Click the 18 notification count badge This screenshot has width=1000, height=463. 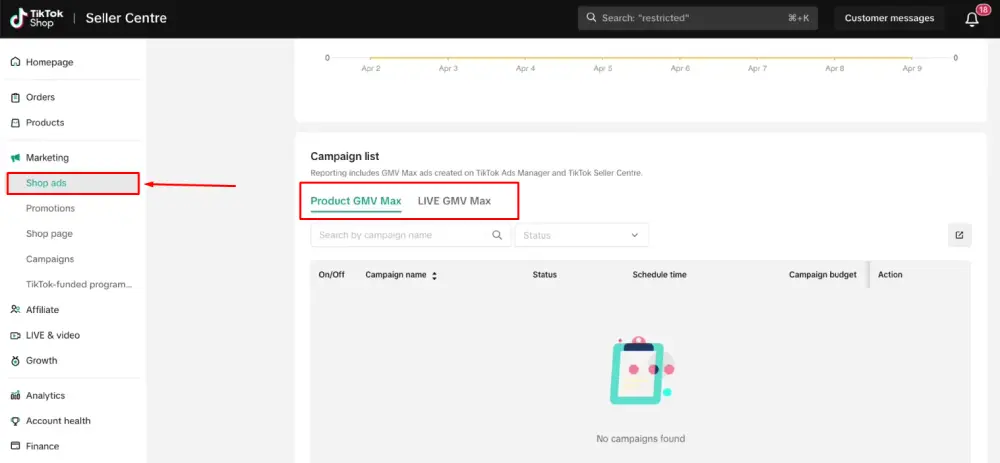(983, 10)
